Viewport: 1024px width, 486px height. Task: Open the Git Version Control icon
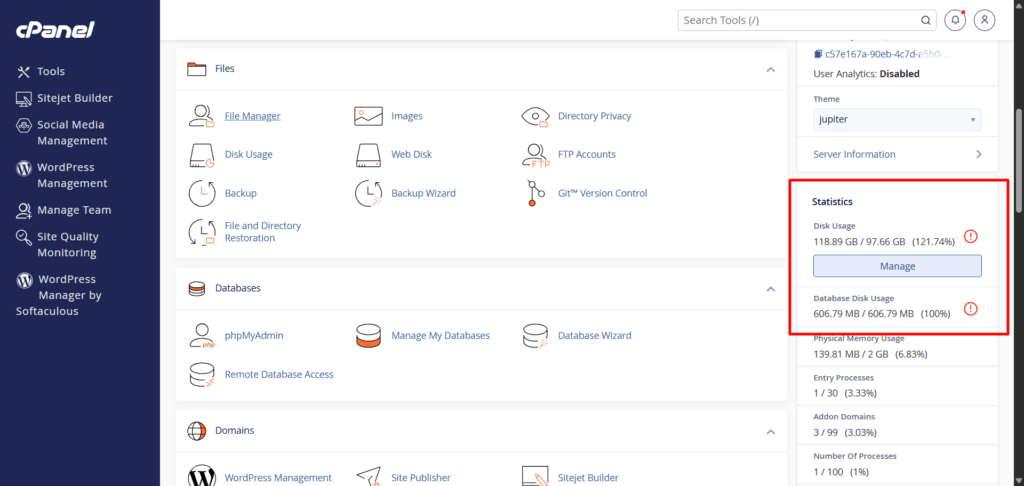[x=536, y=193]
